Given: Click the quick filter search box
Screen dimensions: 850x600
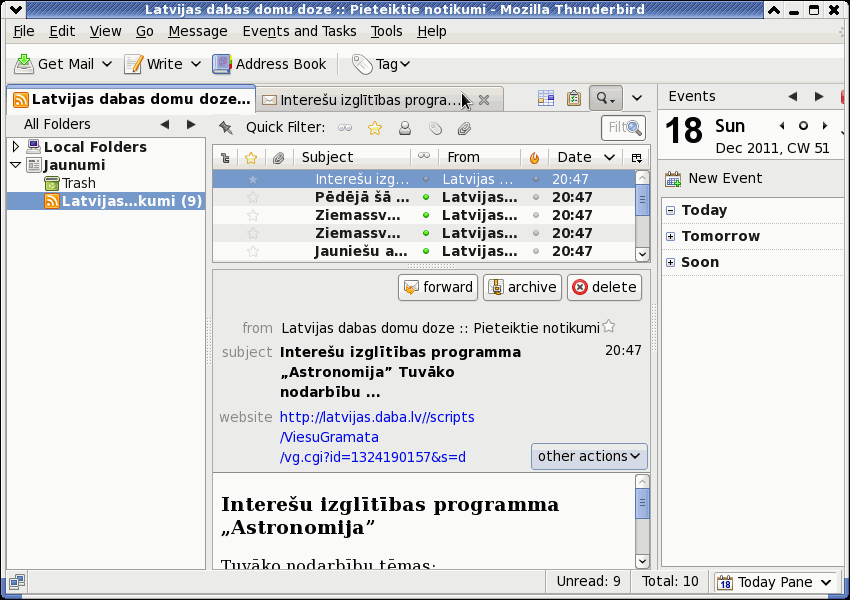Looking at the screenshot, I should tap(623, 128).
